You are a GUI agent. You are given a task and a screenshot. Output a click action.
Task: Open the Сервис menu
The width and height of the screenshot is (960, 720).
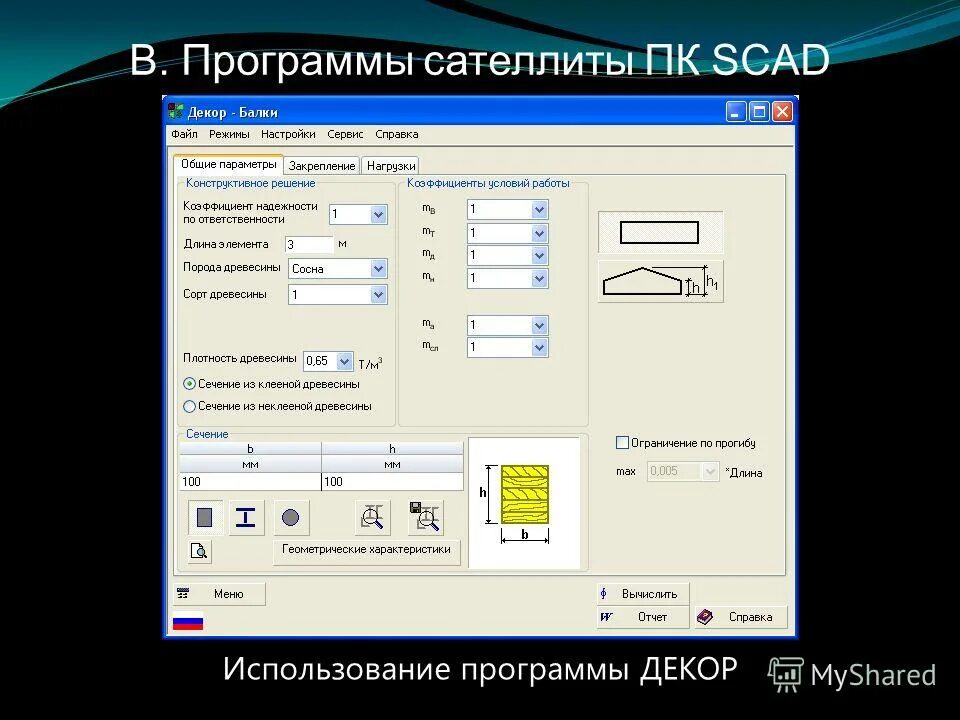(345, 134)
